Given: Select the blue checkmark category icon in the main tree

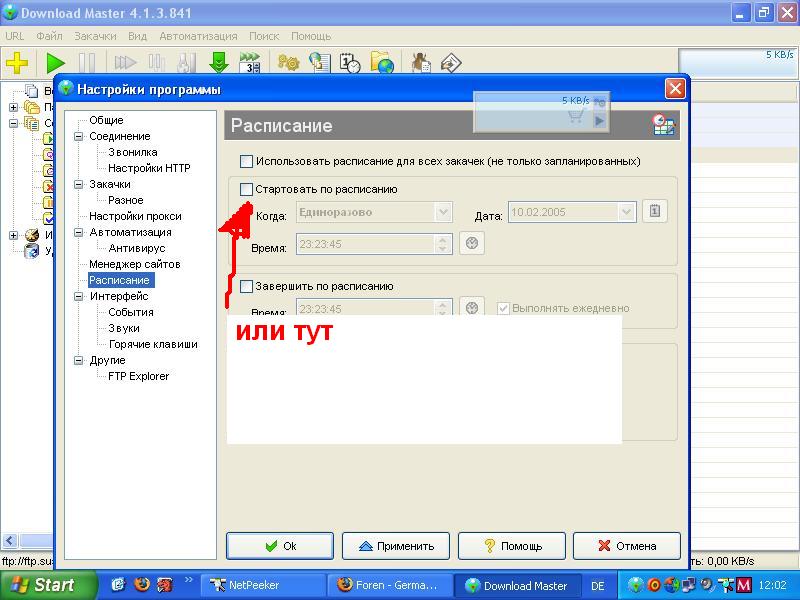Looking at the screenshot, I should [x=48, y=219].
